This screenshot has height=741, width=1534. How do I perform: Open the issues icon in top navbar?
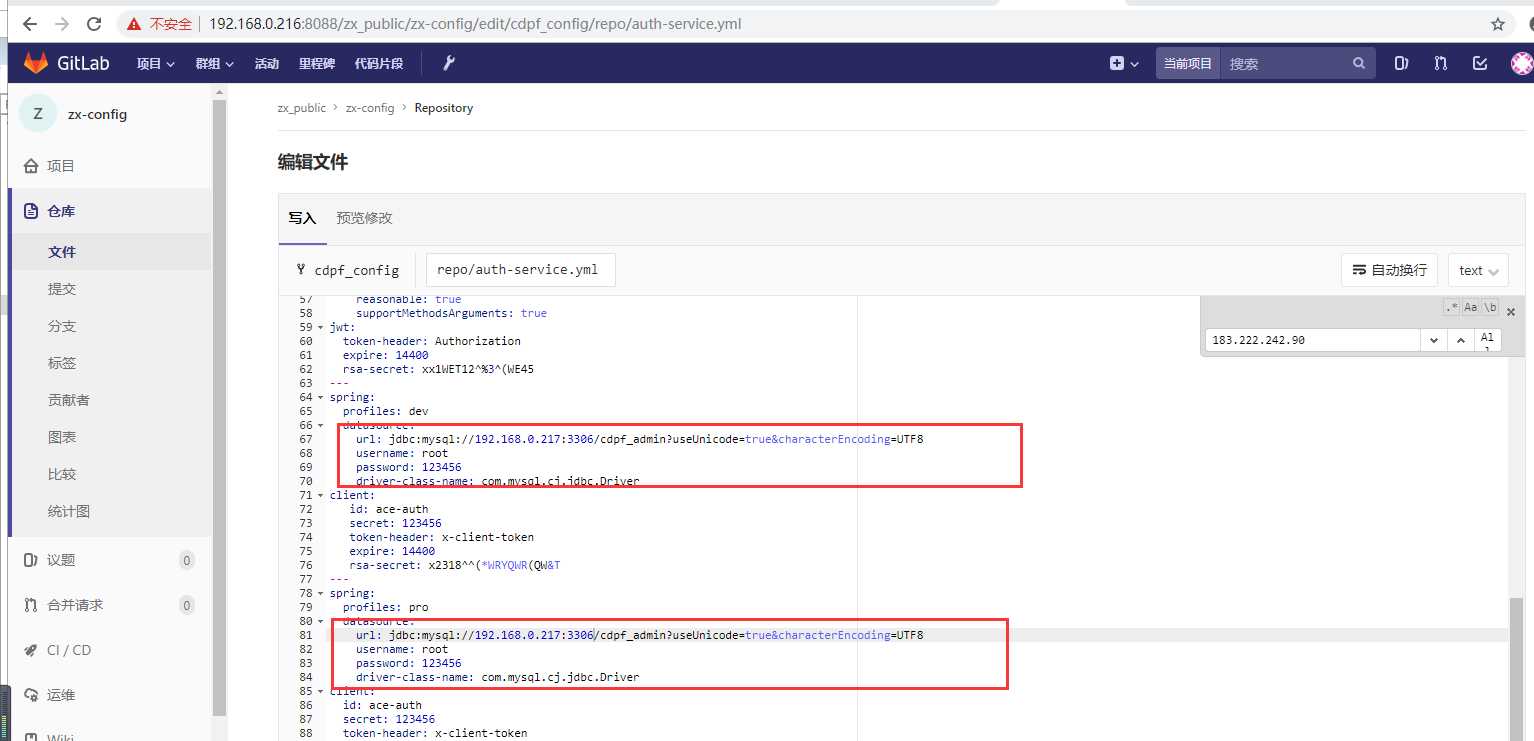(1401, 63)
